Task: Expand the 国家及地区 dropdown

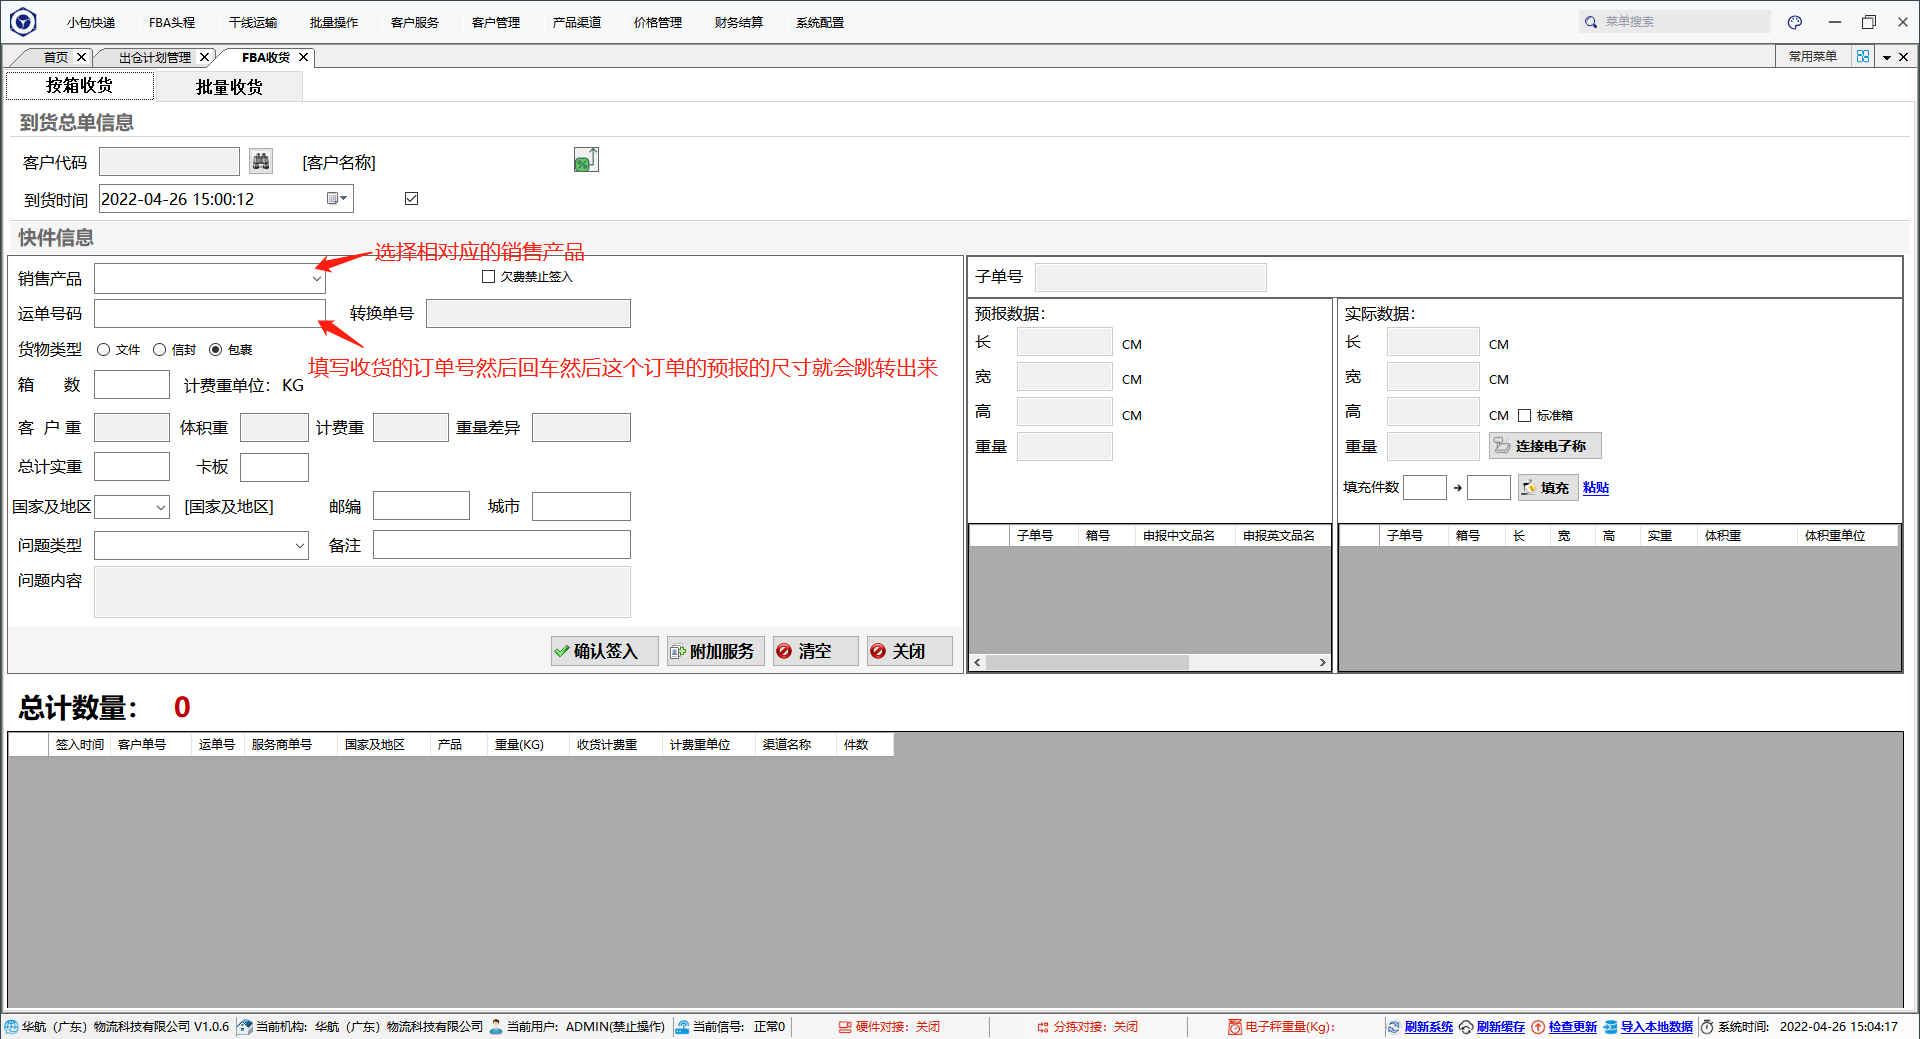Action: pos(160,507)
